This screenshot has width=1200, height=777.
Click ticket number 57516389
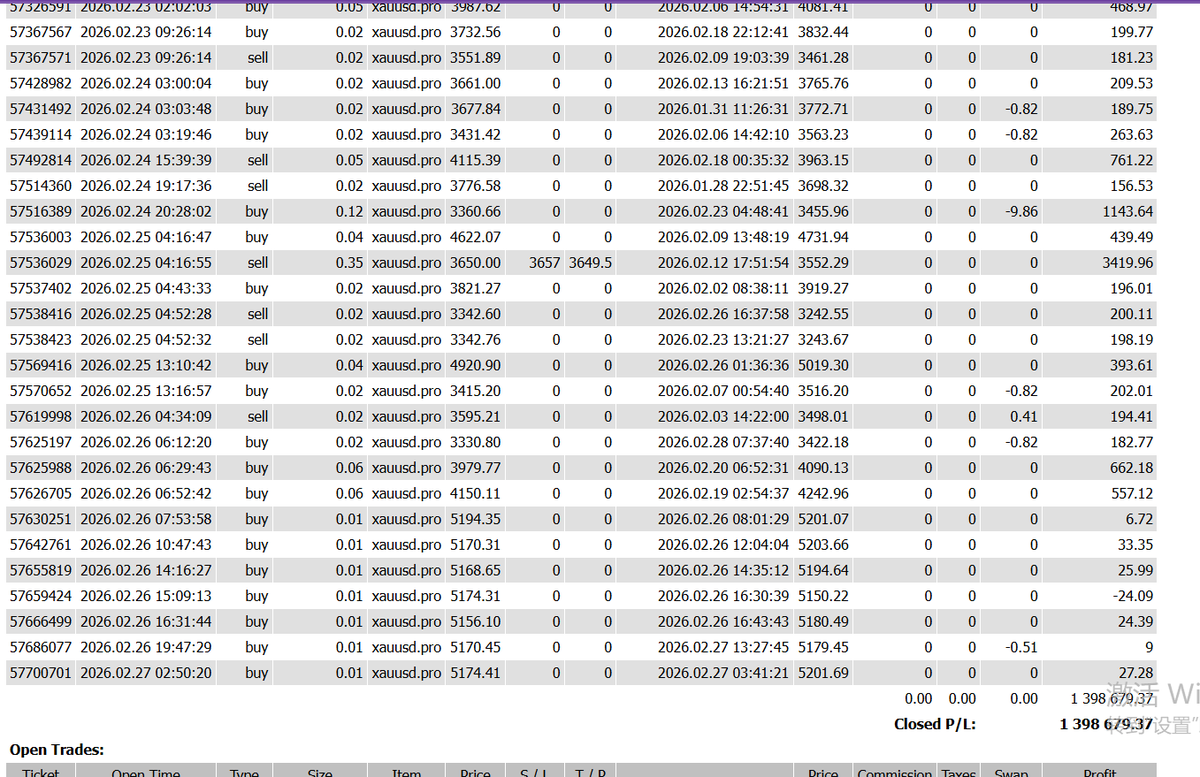coord(40,212)
